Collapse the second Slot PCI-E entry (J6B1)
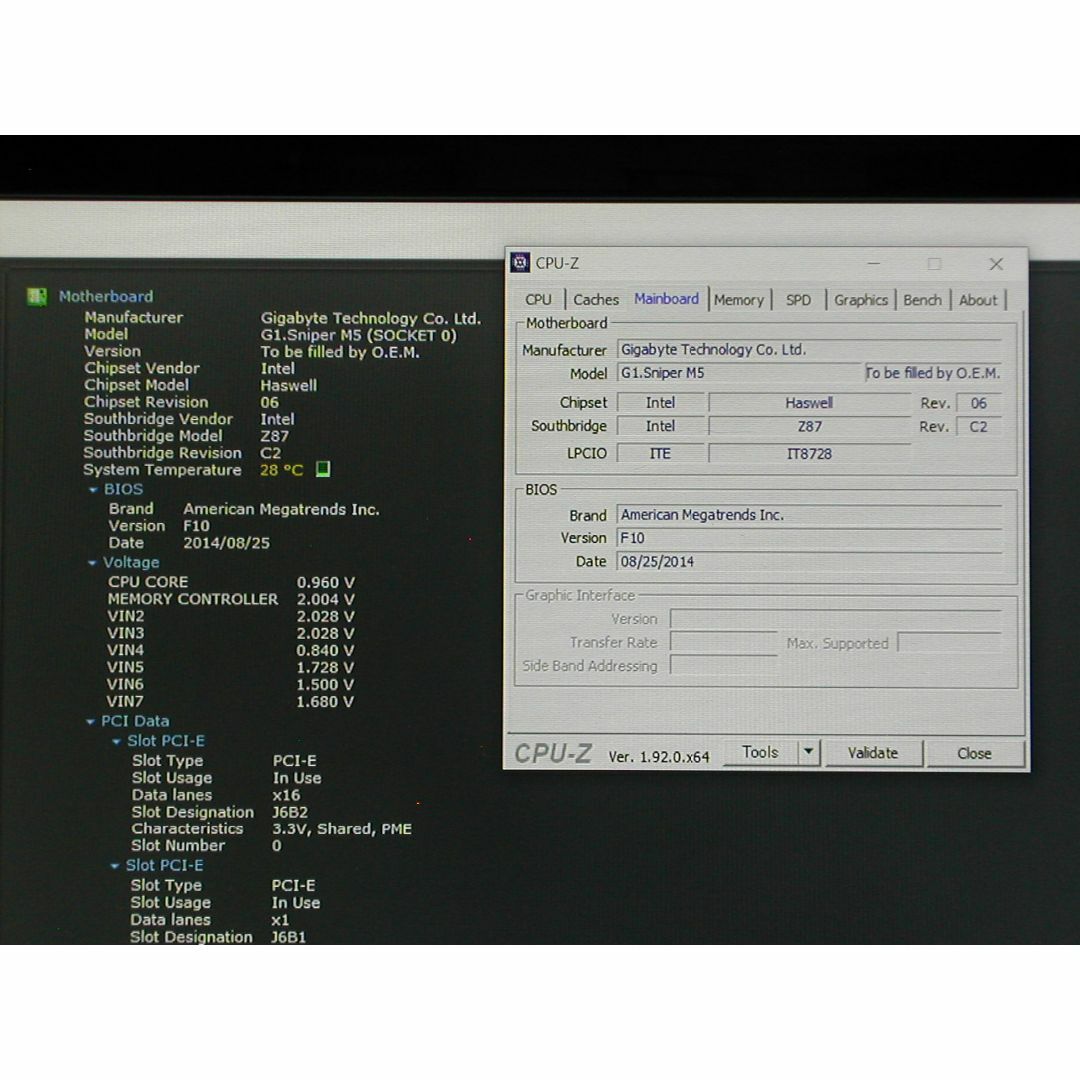Viewport: 1080px width, 1080px height. tap(115, 866)
